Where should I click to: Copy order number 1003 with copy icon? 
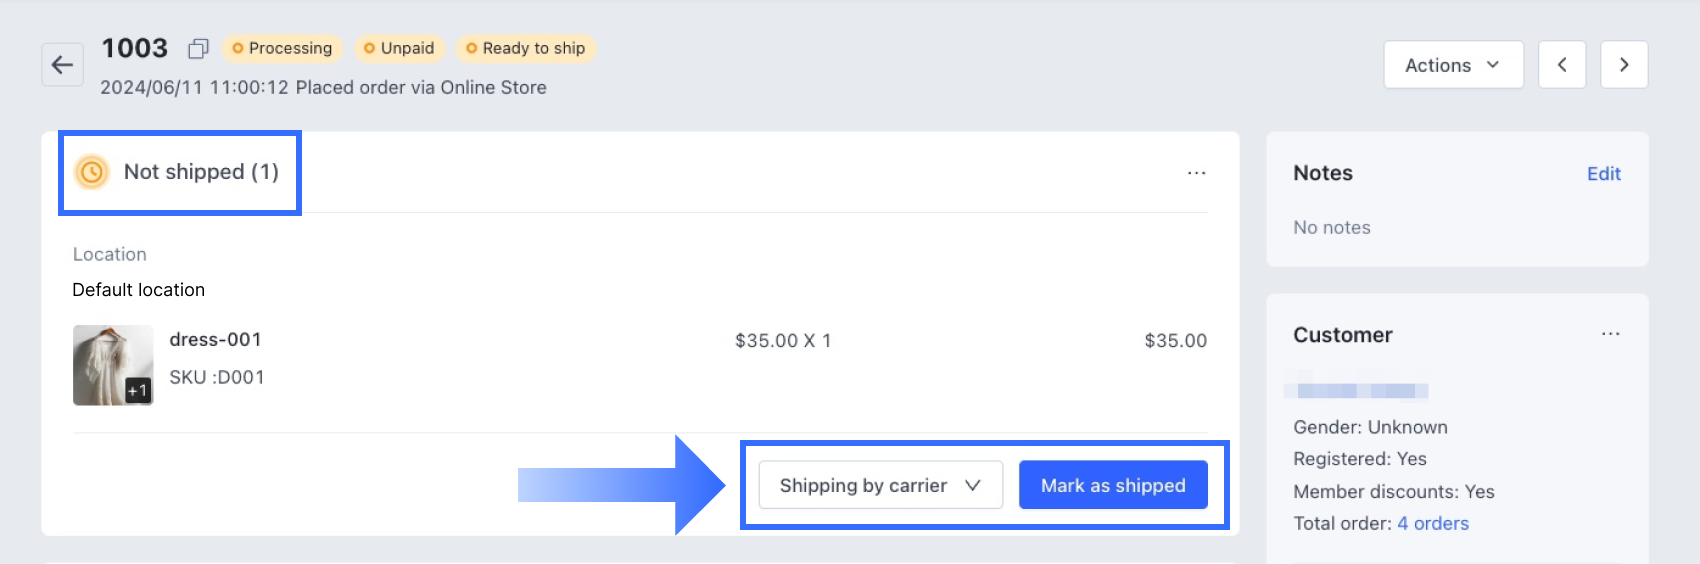[198, 48]
